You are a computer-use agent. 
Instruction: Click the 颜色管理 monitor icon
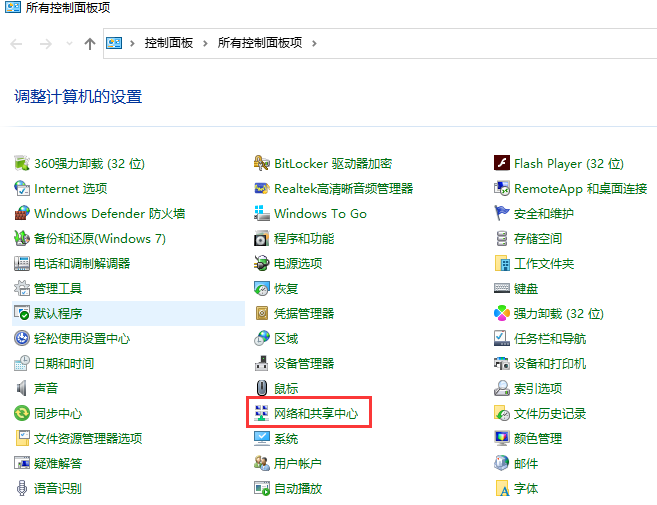503,438
